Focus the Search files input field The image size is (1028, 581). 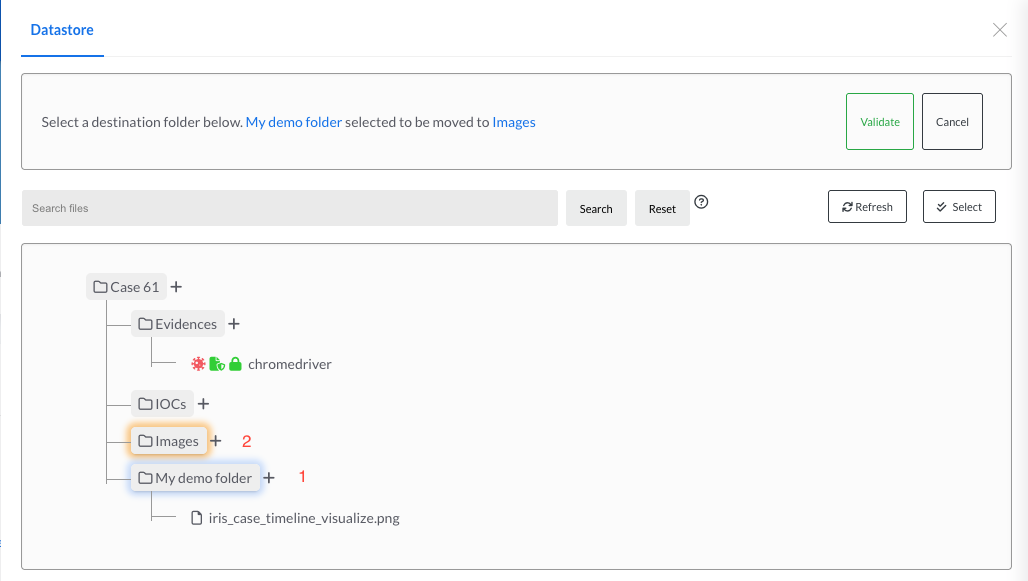pos(289,208)
